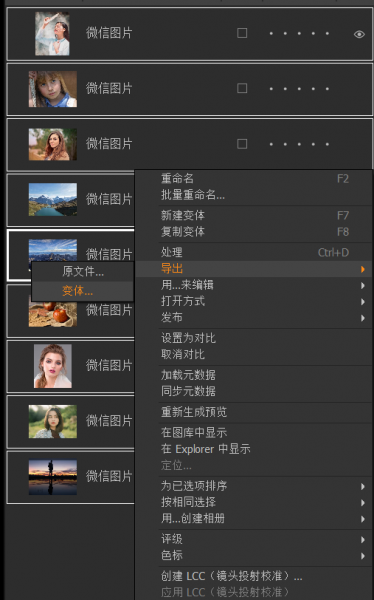Choose 批量重命名... menu entry
Screen dimensions: 374x600
coord(193,195)
